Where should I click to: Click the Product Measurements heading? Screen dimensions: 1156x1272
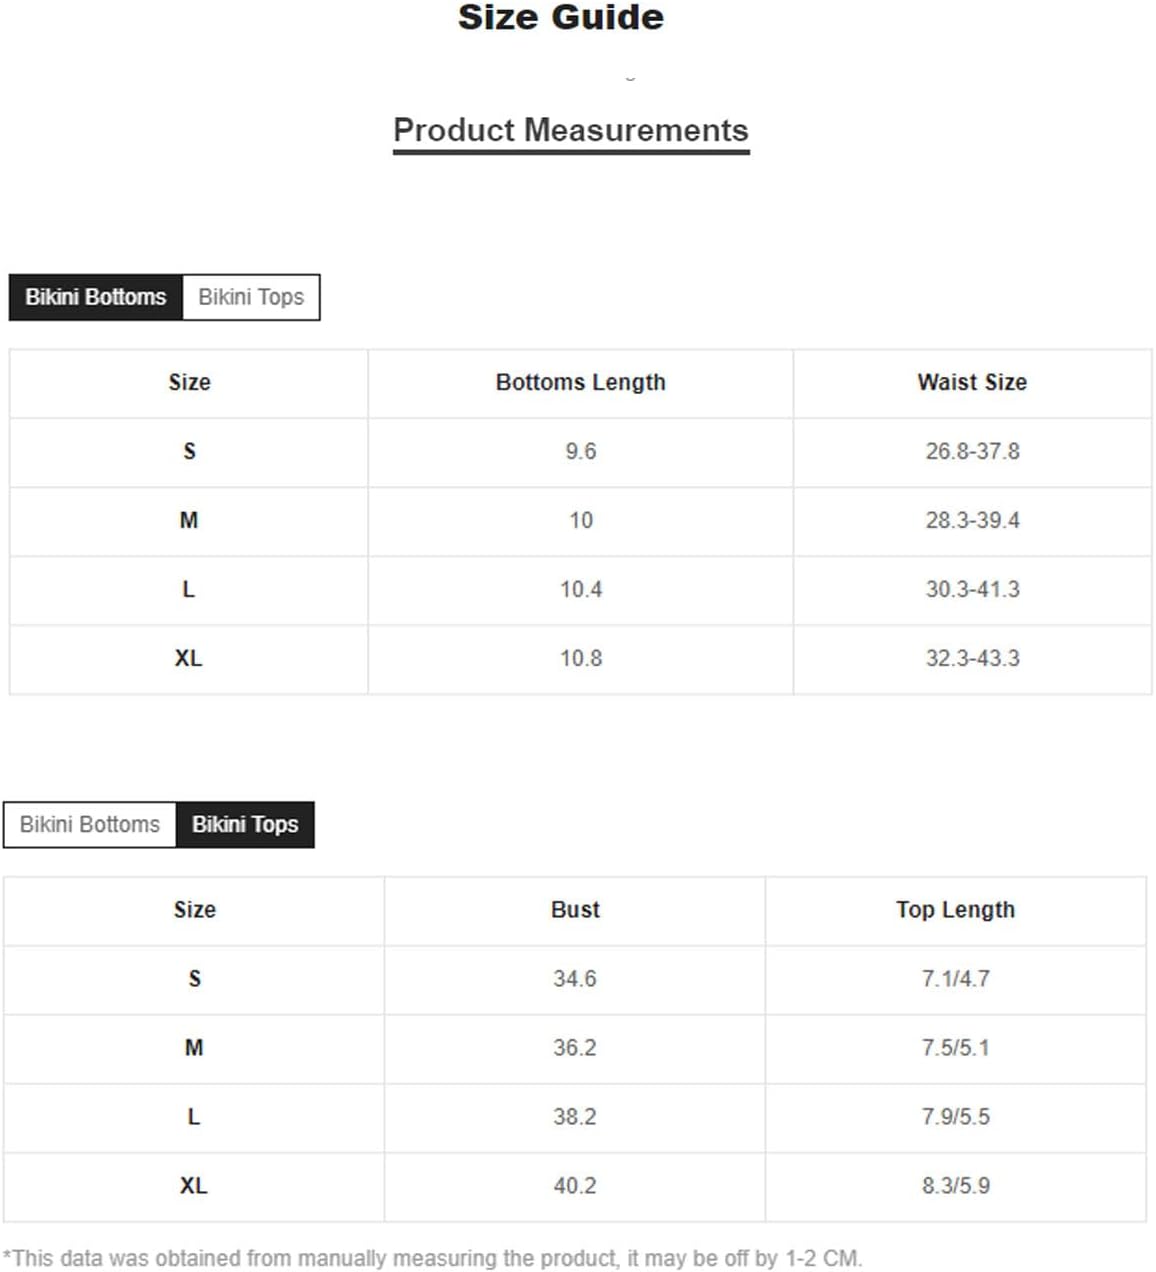(x=571, y=130)
